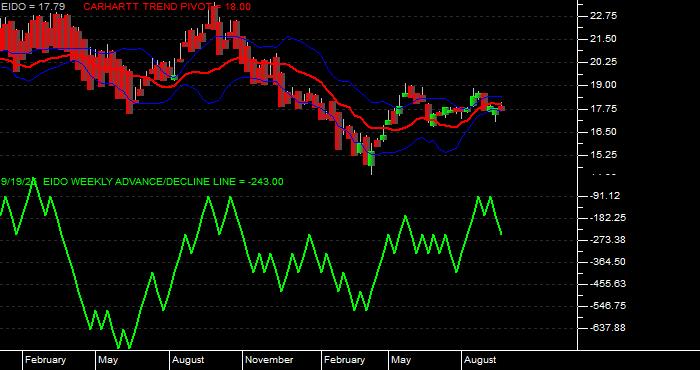
Task: Click the -91.12 indicator axis value
Action: pyautogui.click(x=605, y=196)
